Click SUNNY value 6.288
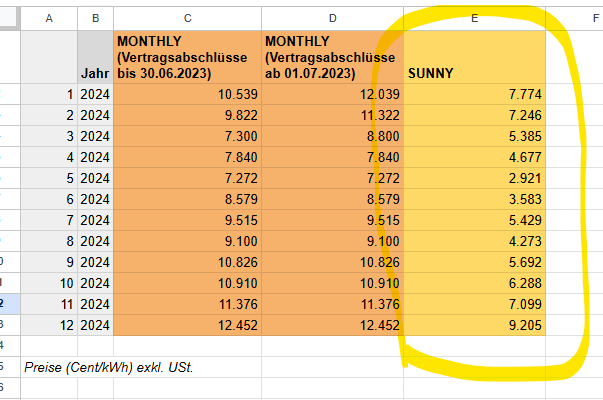603x400 pixels. point(475,283)
